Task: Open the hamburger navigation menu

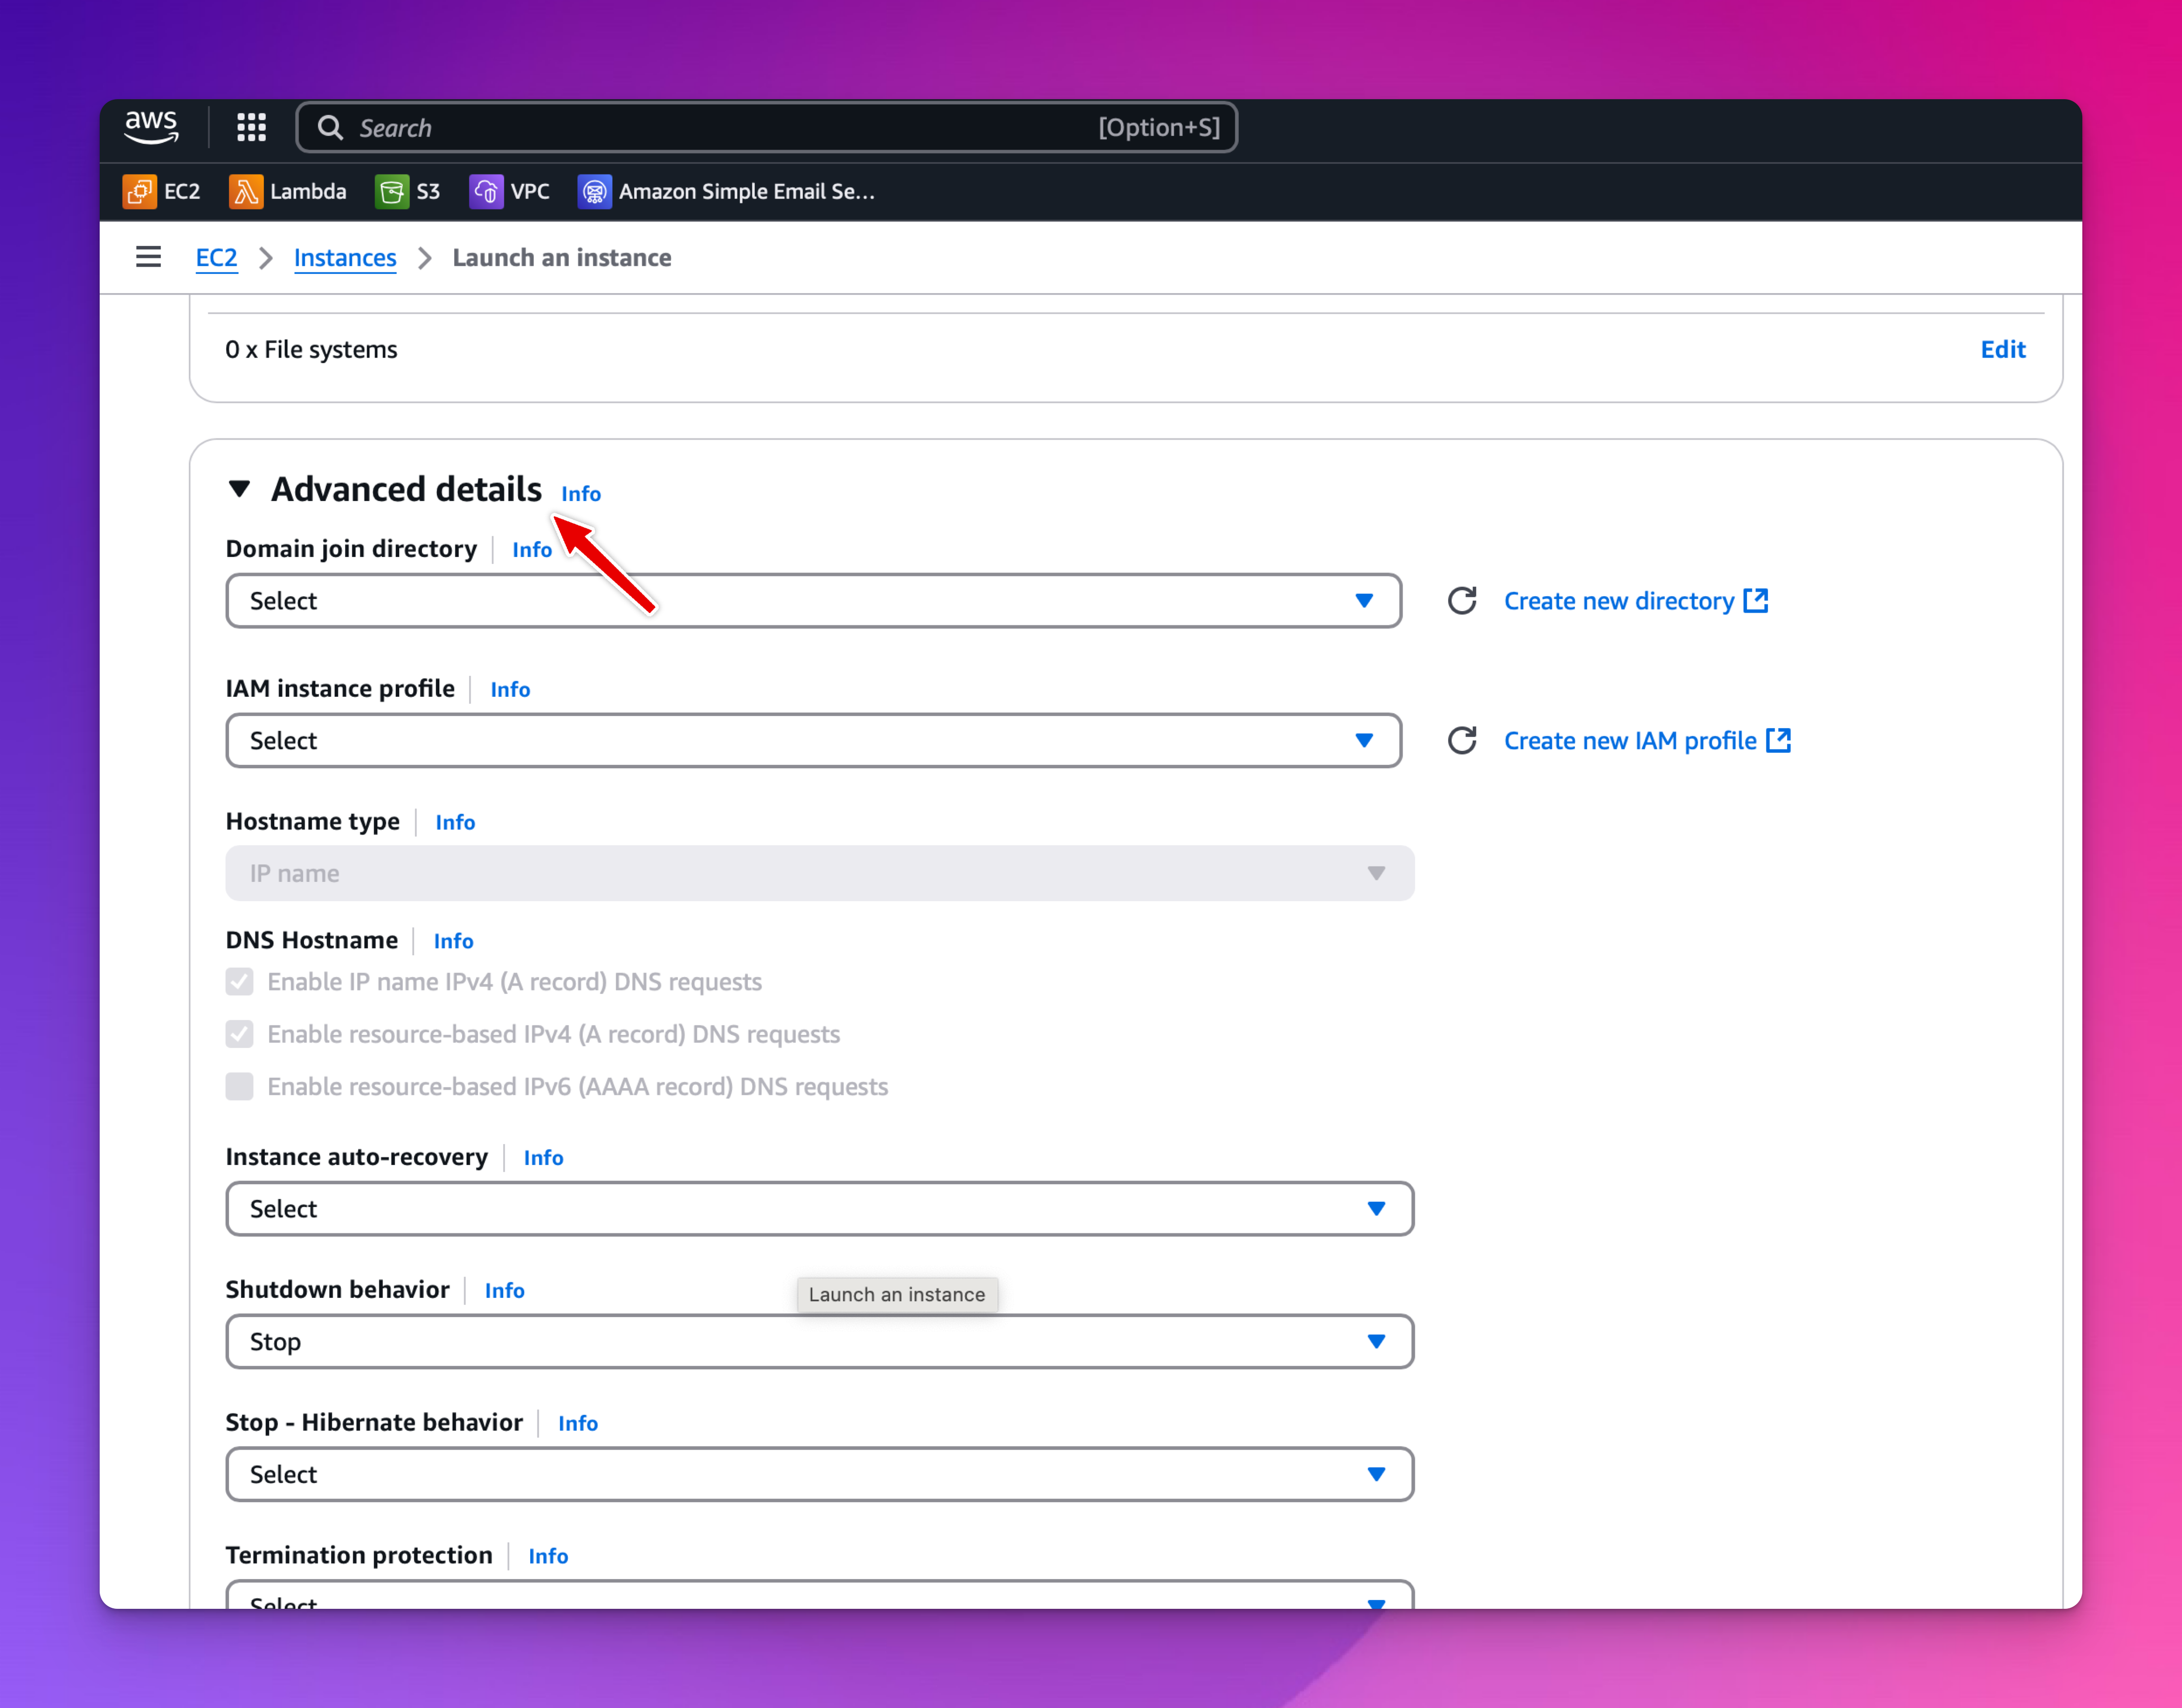Action: point(148,257)
